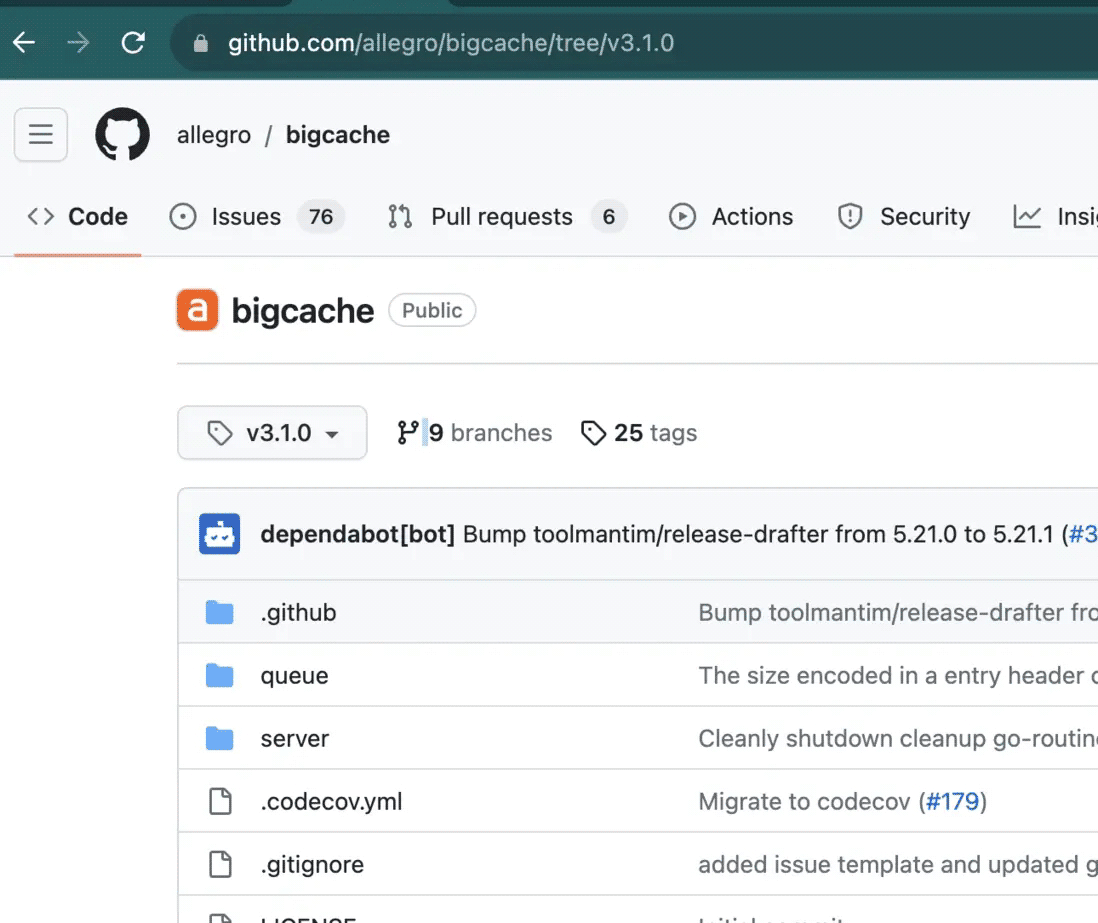Viewport: 1098px width, 923px height.
Task: Open the 'added issue template' commit message
Action: click(898, 865)
